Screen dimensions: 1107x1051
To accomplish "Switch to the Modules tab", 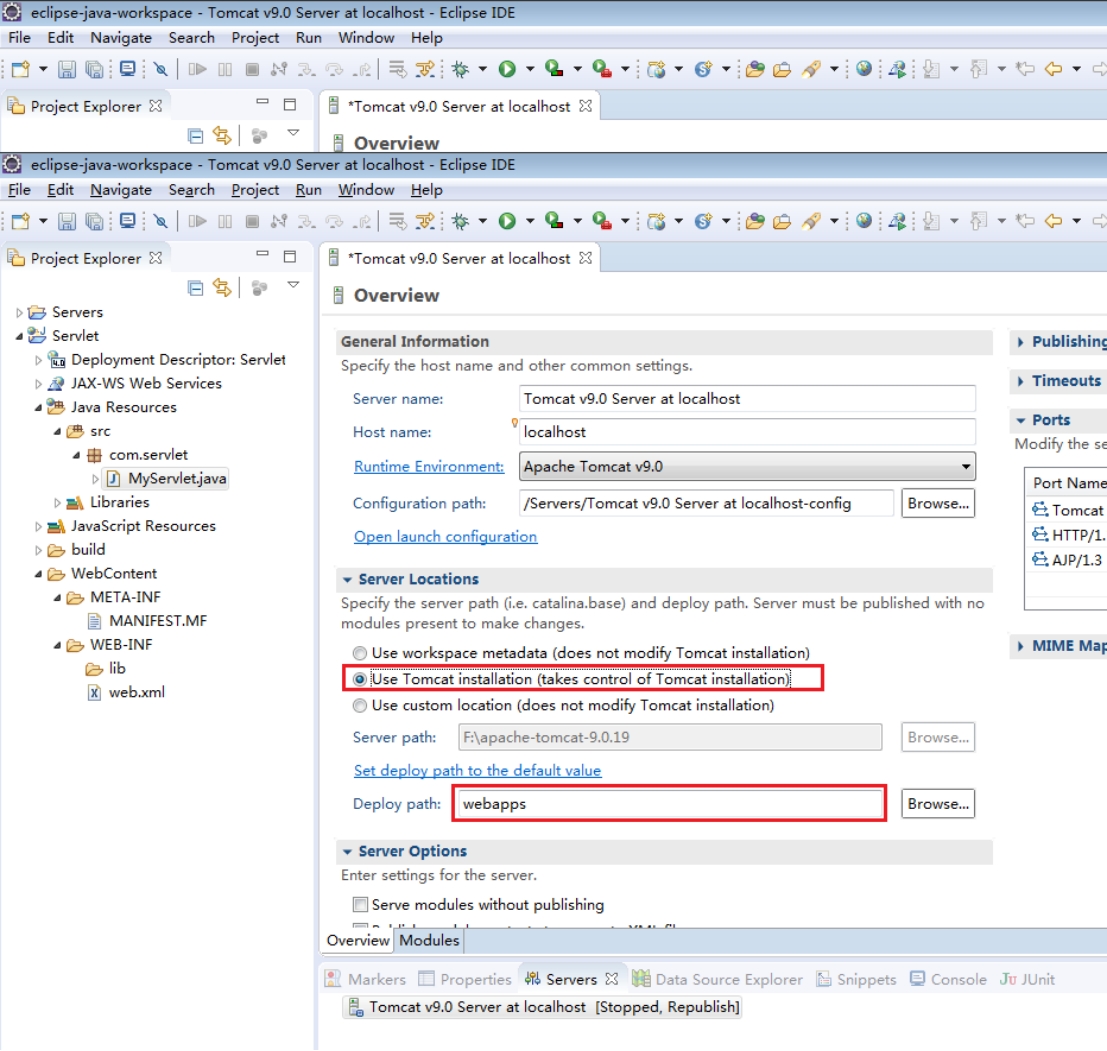I will [x=429, y=940].
